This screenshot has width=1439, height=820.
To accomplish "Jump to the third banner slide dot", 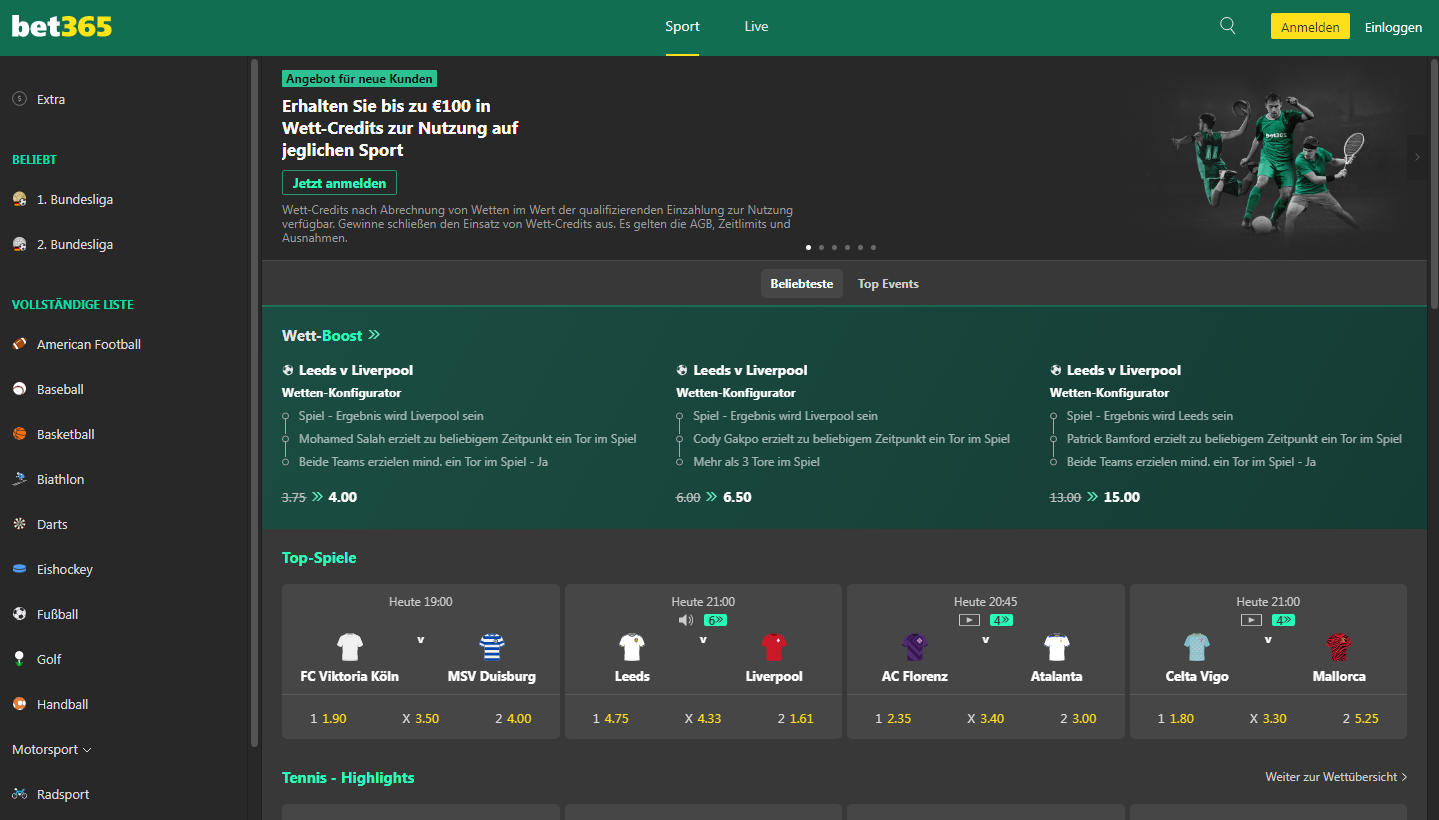I will coord(834,247).
